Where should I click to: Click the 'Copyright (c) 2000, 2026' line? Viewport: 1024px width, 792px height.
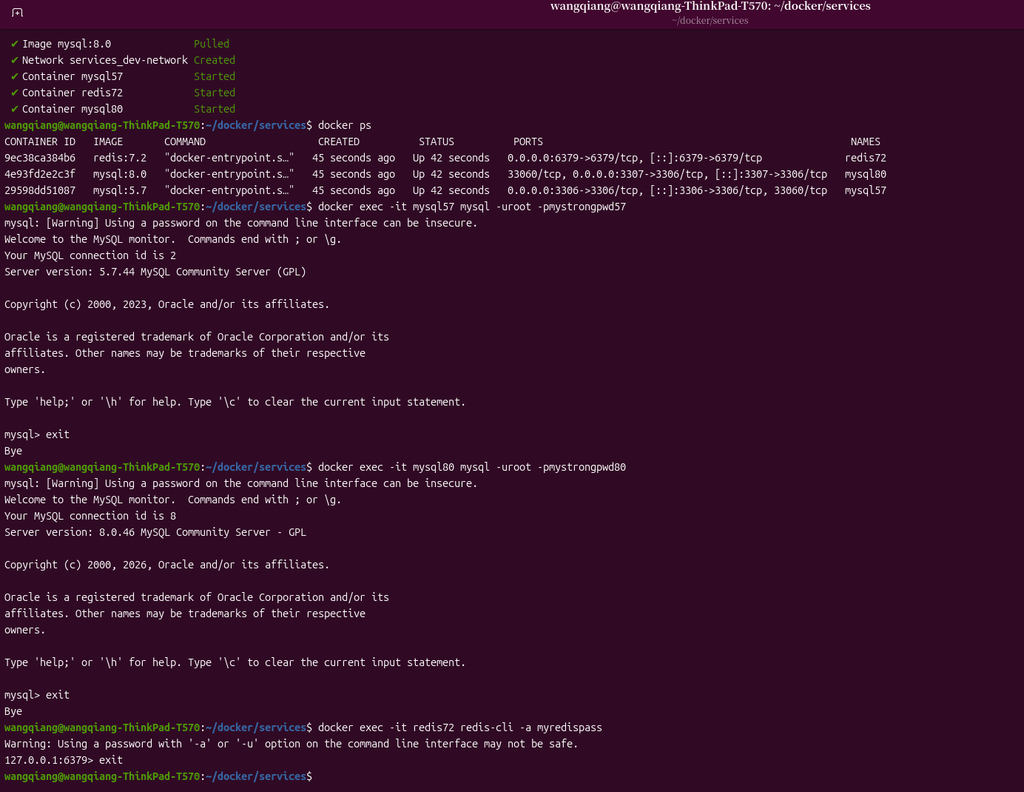[167, 565]
